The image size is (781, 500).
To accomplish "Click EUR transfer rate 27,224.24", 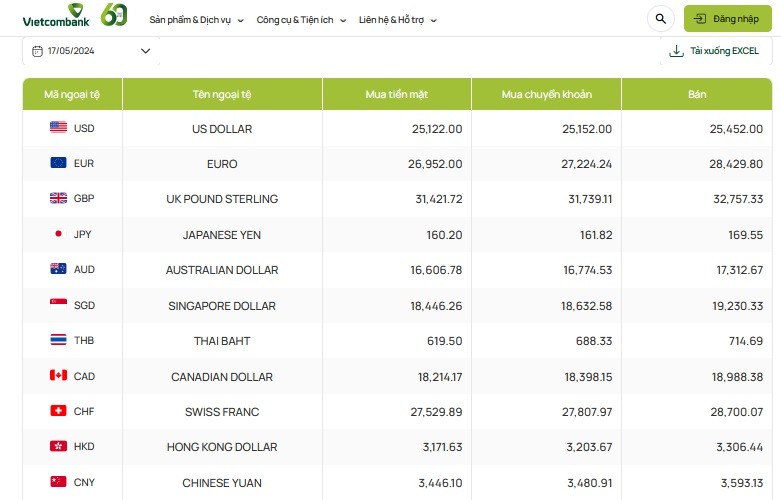I will (586, 164).
